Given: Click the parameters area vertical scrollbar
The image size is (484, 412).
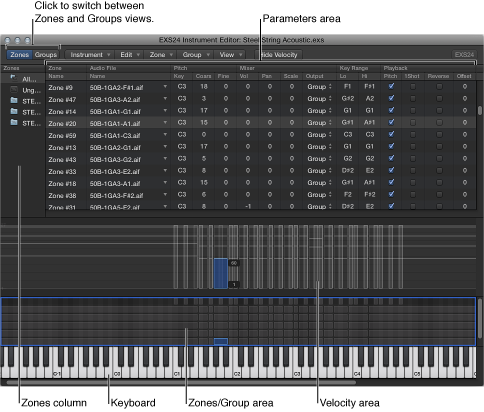Looking at the screenshot, I should tap(480, 110).
